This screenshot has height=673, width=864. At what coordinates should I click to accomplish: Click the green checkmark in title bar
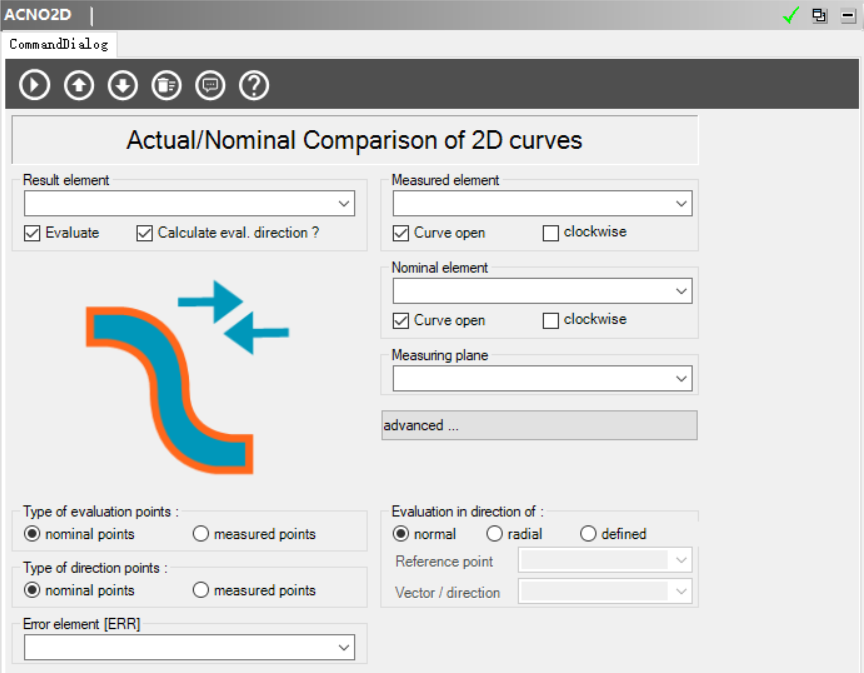tap(792, 15)
